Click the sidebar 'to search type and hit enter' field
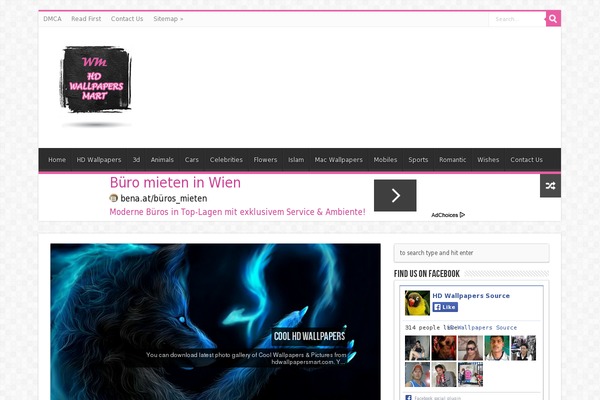Viewport: 600px width, 400px height. 471,253
